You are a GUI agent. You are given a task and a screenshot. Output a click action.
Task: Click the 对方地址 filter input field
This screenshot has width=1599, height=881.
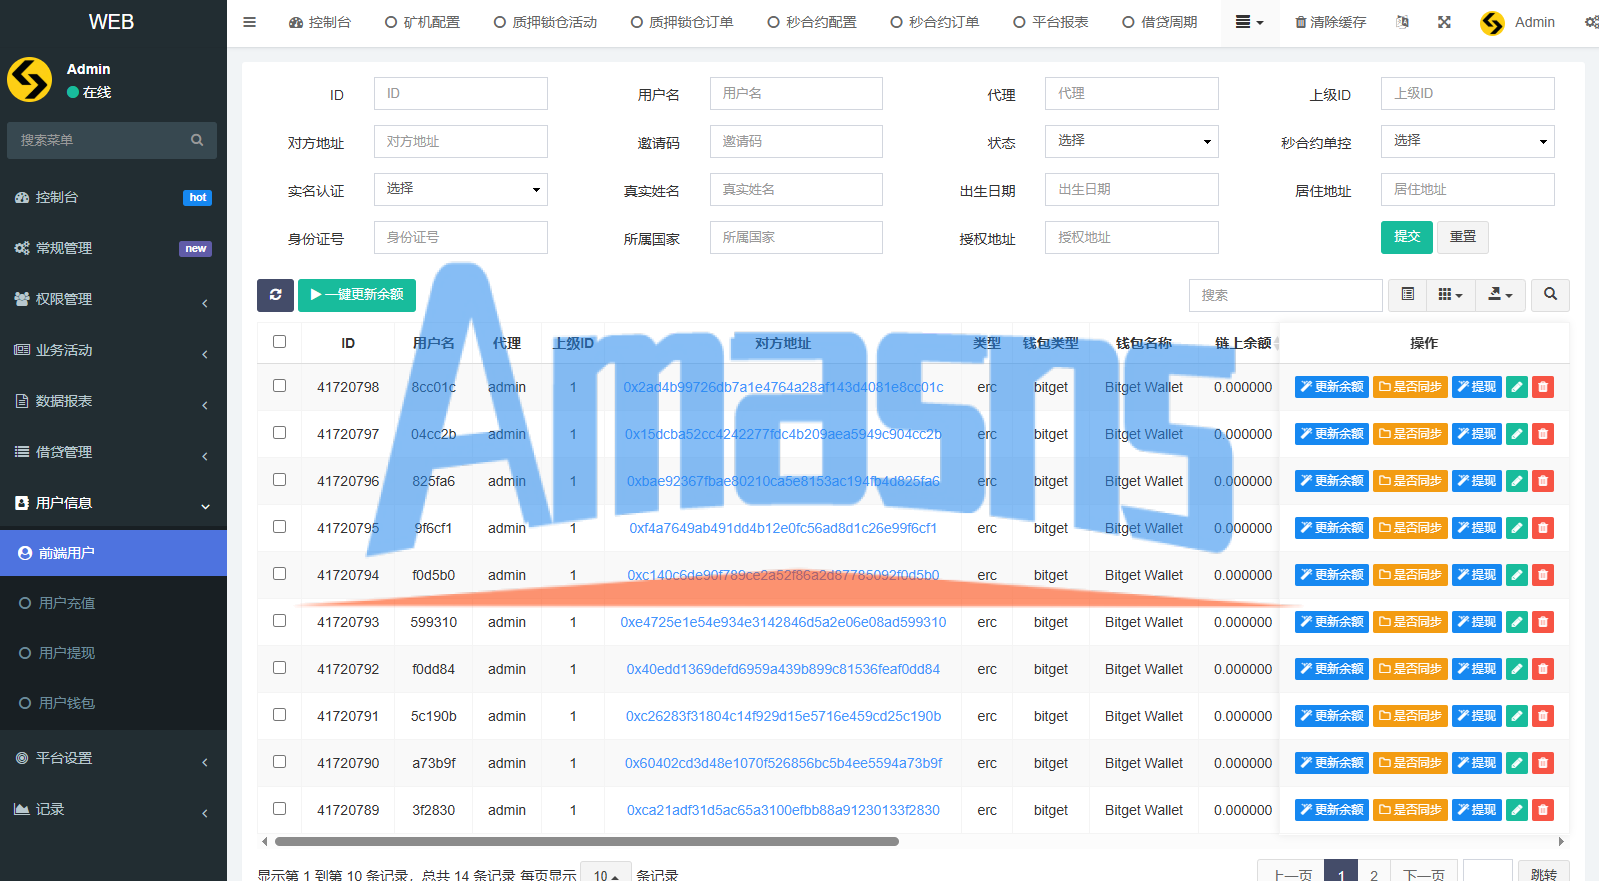tap(461, 141)
